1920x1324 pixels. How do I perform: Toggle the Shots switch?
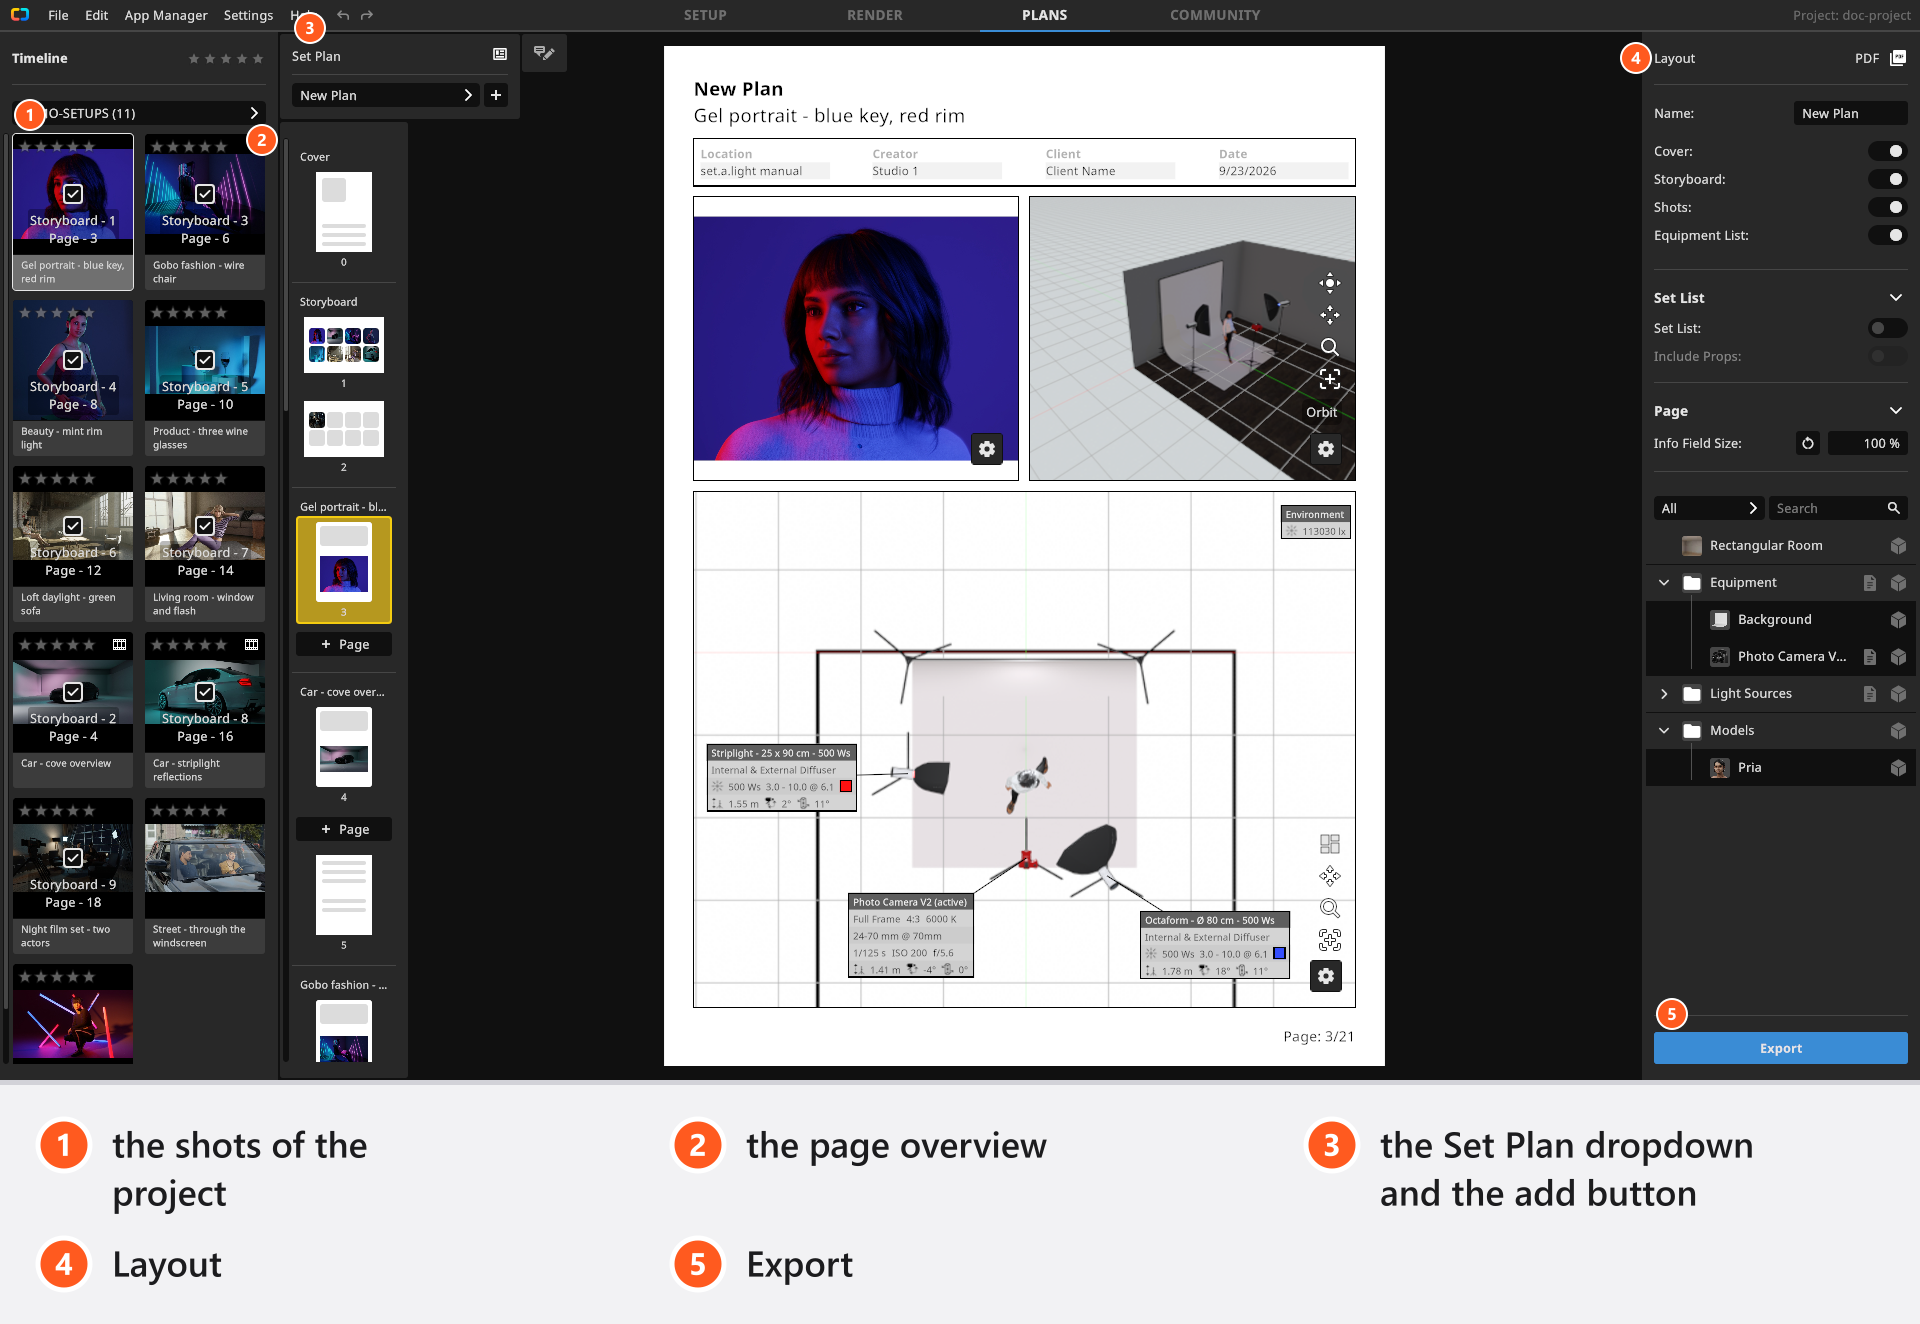pyautogui.click(x=1888, y=207)
